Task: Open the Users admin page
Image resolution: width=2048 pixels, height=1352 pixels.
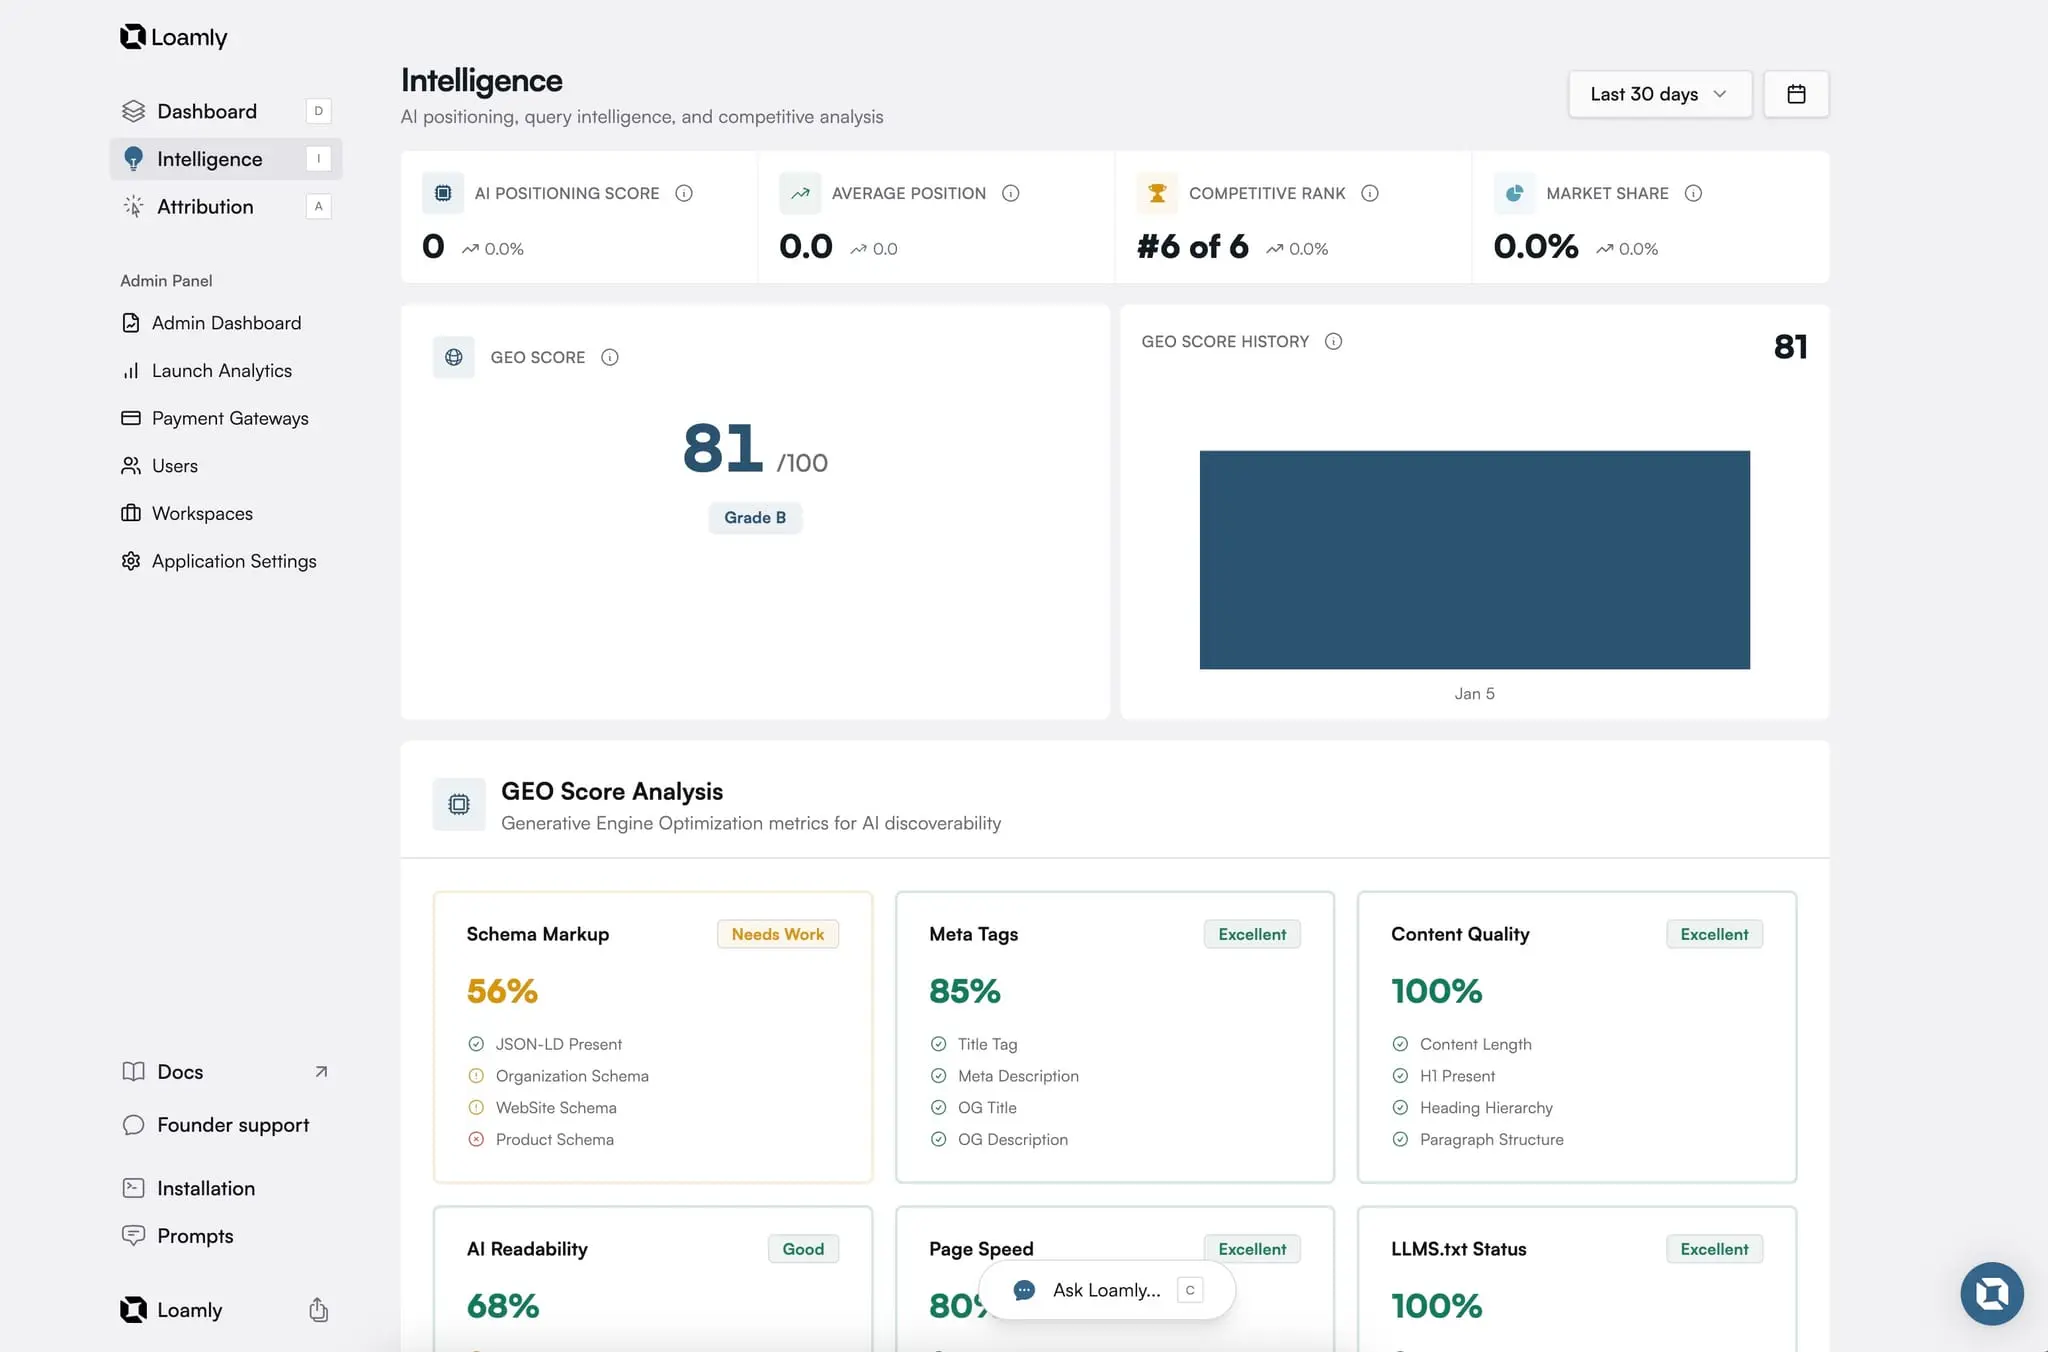Action: (x=160, y=466)
